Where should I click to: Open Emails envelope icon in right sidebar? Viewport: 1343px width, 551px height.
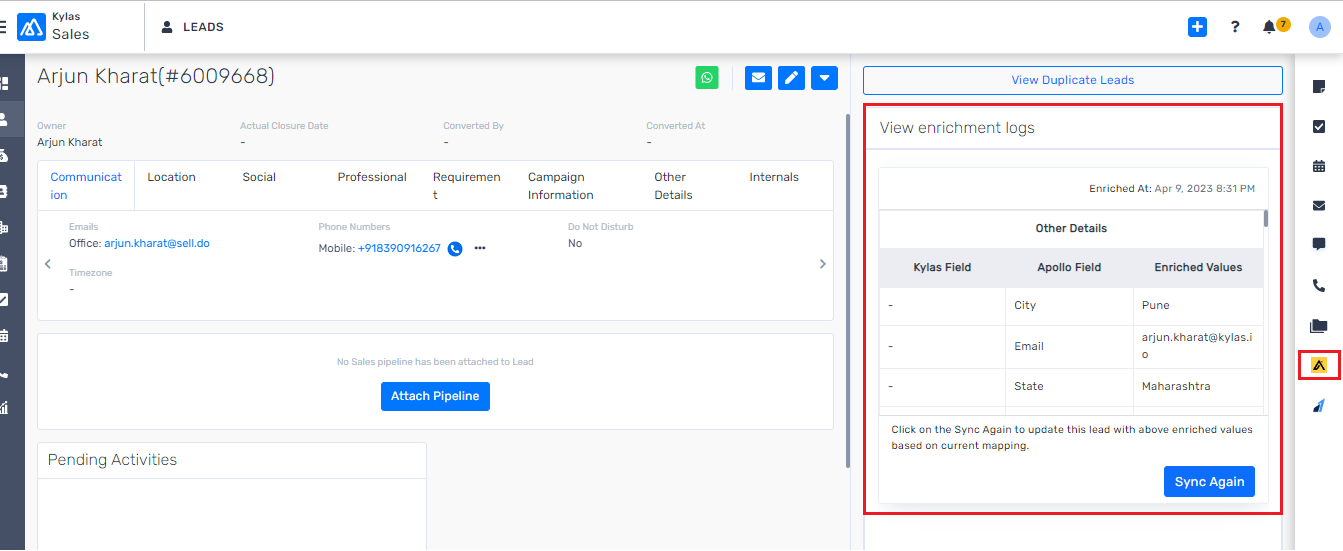1318,206
